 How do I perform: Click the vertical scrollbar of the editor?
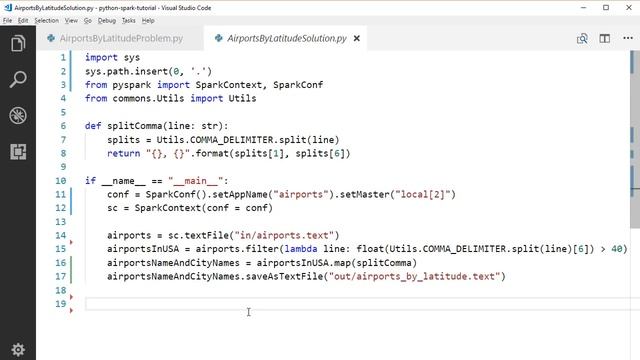coord(635,139)
